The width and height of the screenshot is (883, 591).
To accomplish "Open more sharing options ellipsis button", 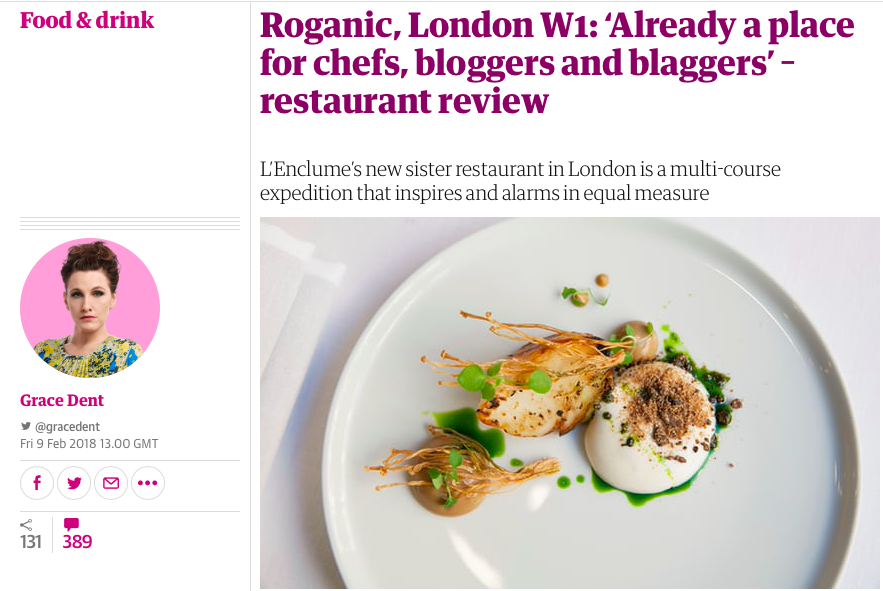I will tap(148, 483).
